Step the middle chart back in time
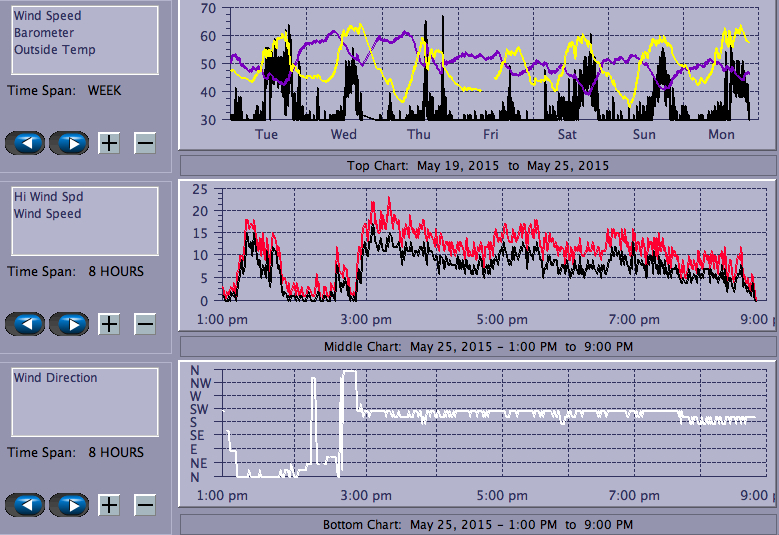This screenshot has height=535, width=779. click(x=25, y=324)
